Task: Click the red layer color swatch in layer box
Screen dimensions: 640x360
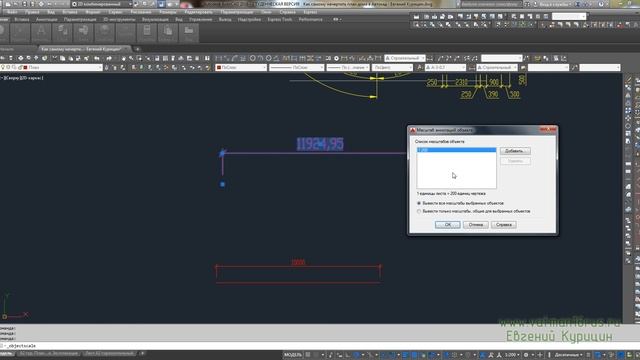Action: [25, 67]
